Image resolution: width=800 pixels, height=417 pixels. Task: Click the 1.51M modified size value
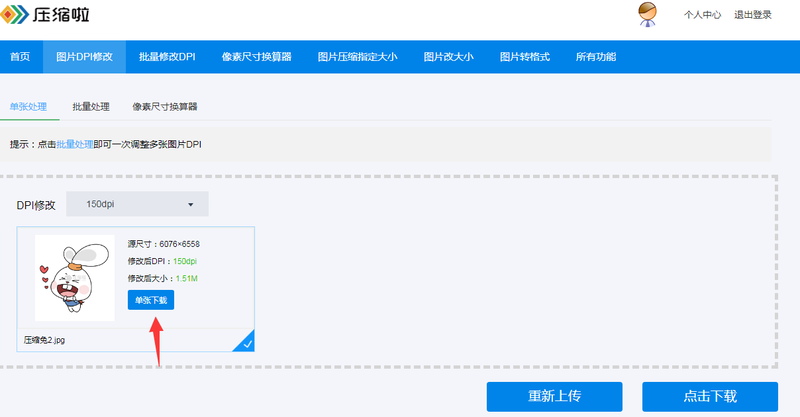click(187, 279)
